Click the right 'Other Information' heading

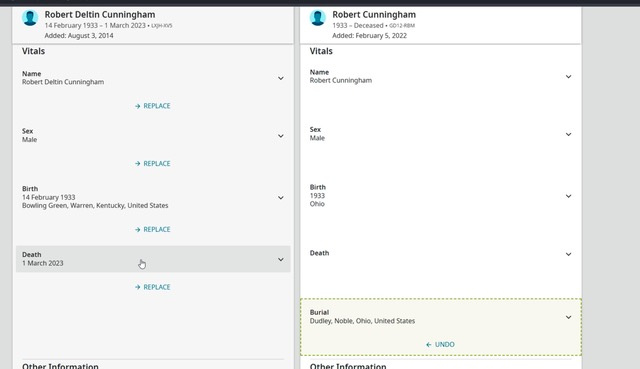point(348,366)
